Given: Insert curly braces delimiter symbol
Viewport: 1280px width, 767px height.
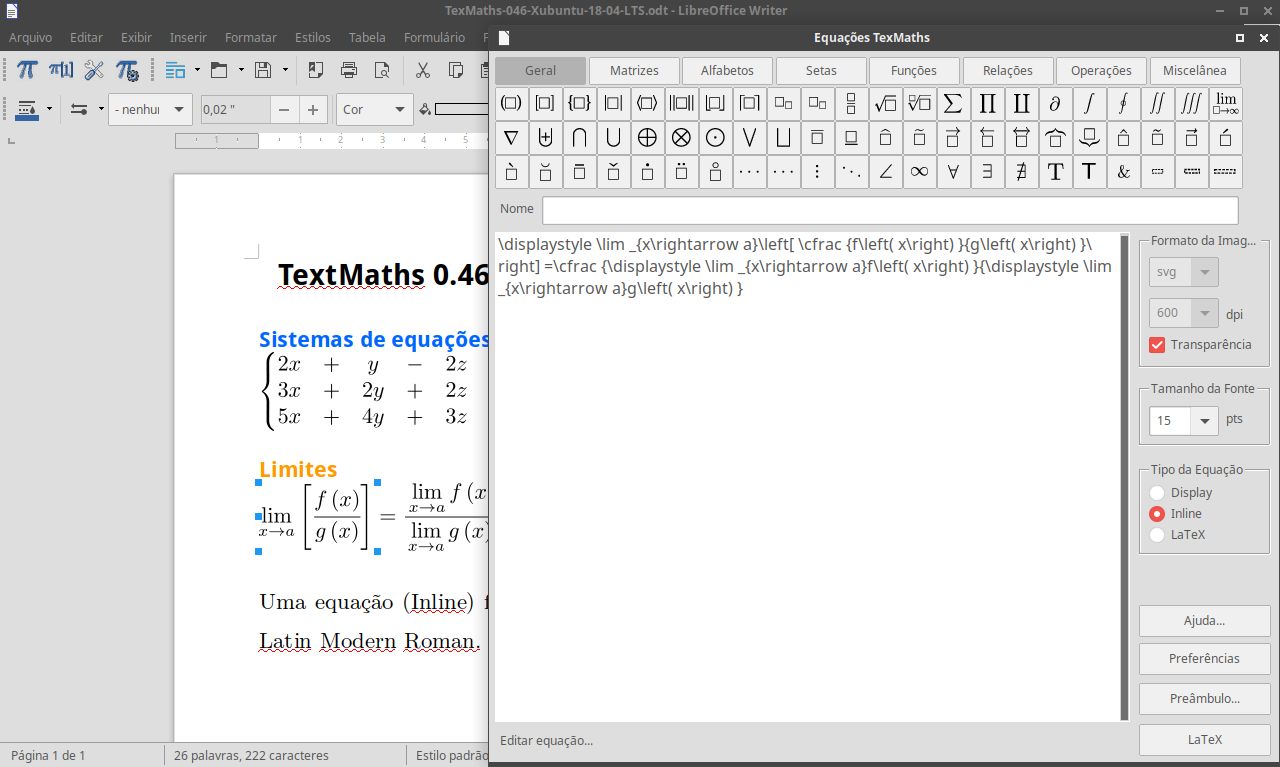Looking at the screenshot, I should point(579,103).
